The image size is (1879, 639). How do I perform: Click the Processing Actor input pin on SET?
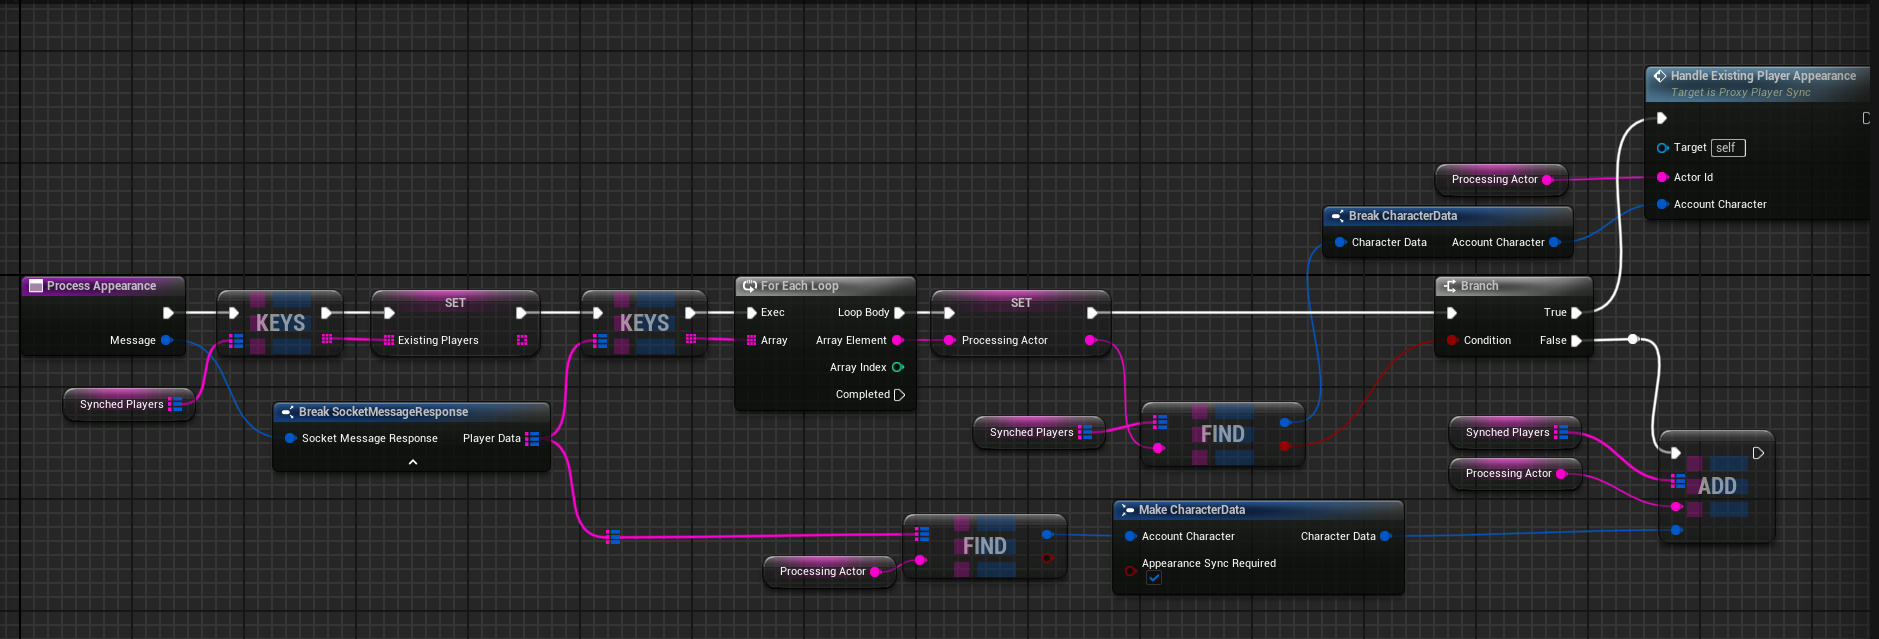[950, 340]
